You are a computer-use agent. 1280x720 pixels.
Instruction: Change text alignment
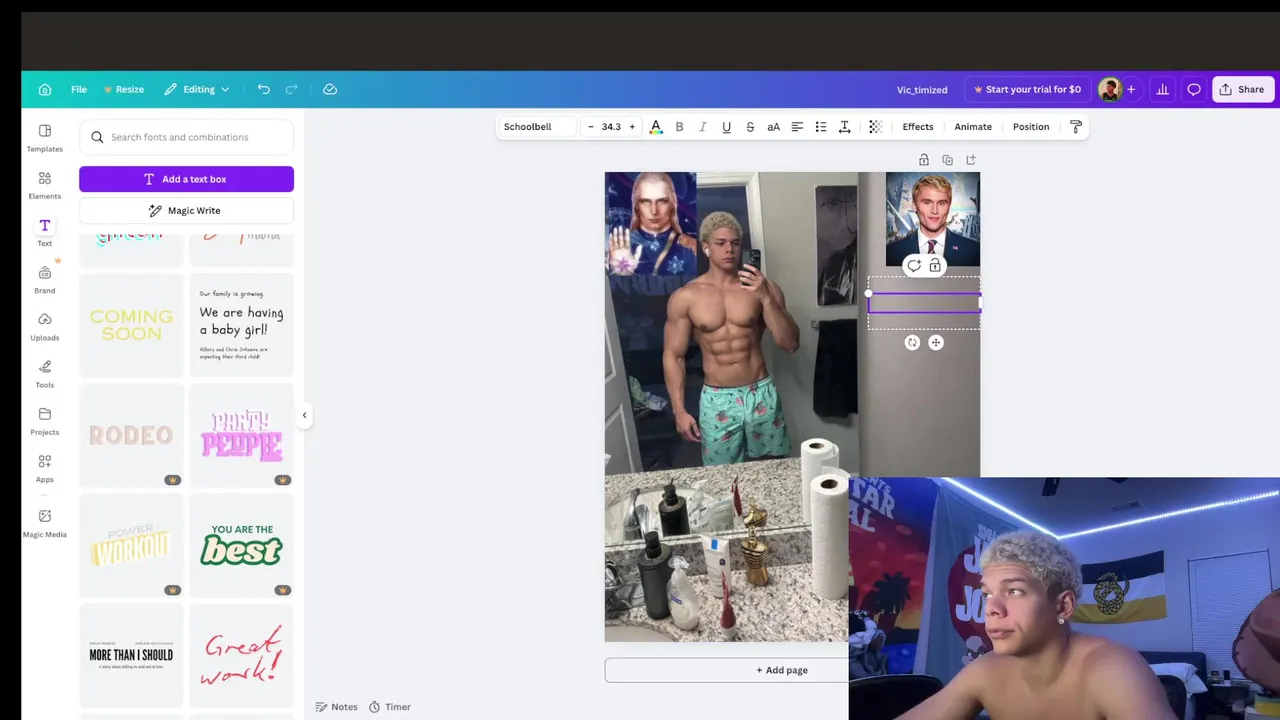pos(797,127)
